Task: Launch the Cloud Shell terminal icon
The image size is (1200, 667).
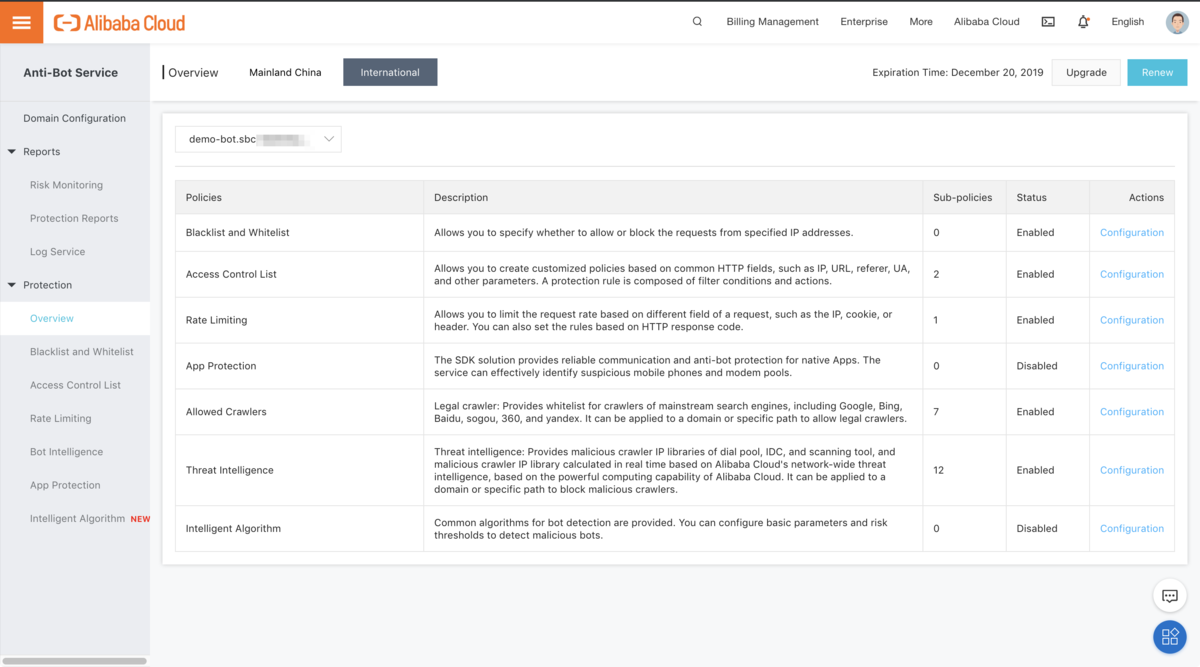Action: (1048, 21)
